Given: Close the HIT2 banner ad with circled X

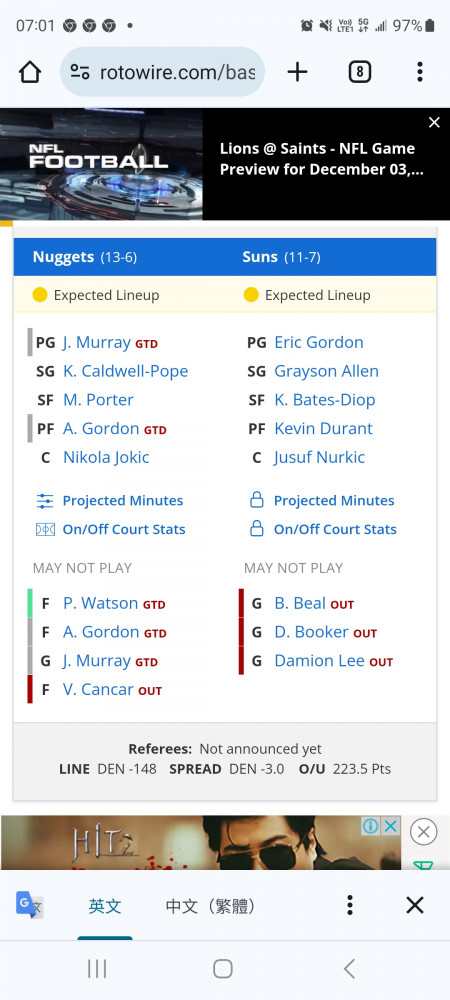Looking at the screenshot, I should (x=423, y=832).
